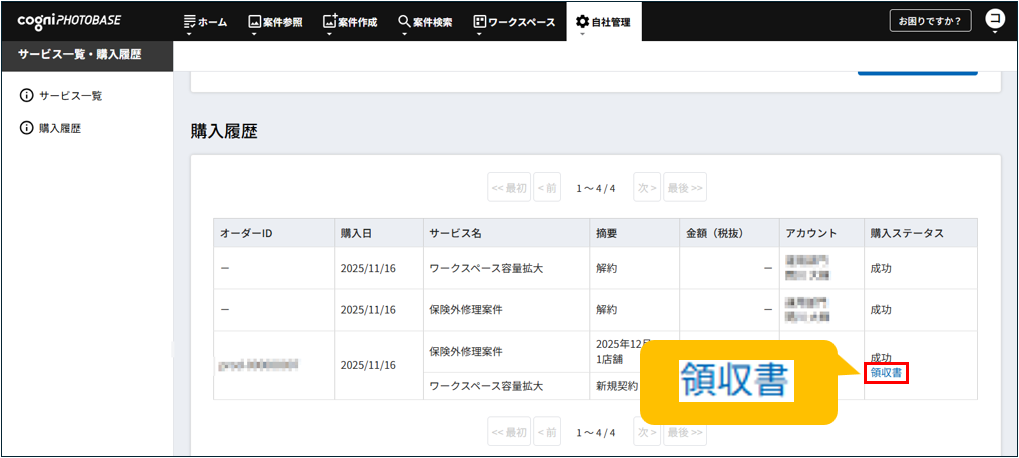Select the 自社管理 gear tab
The height and width of the screenshot is (458, 1019).
603,21
